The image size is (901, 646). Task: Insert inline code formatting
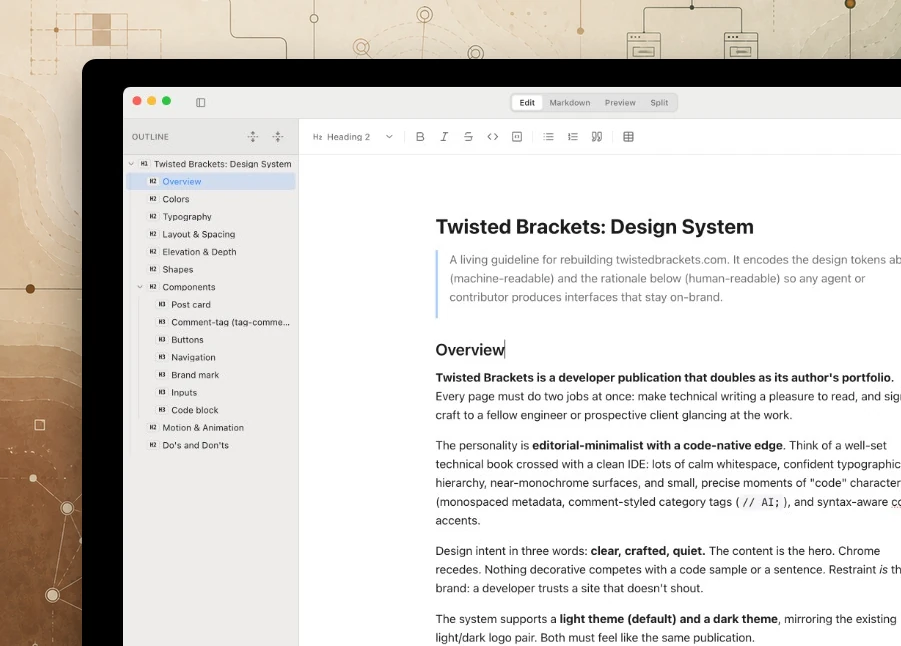pyautogui.click(x=492, y=137)
